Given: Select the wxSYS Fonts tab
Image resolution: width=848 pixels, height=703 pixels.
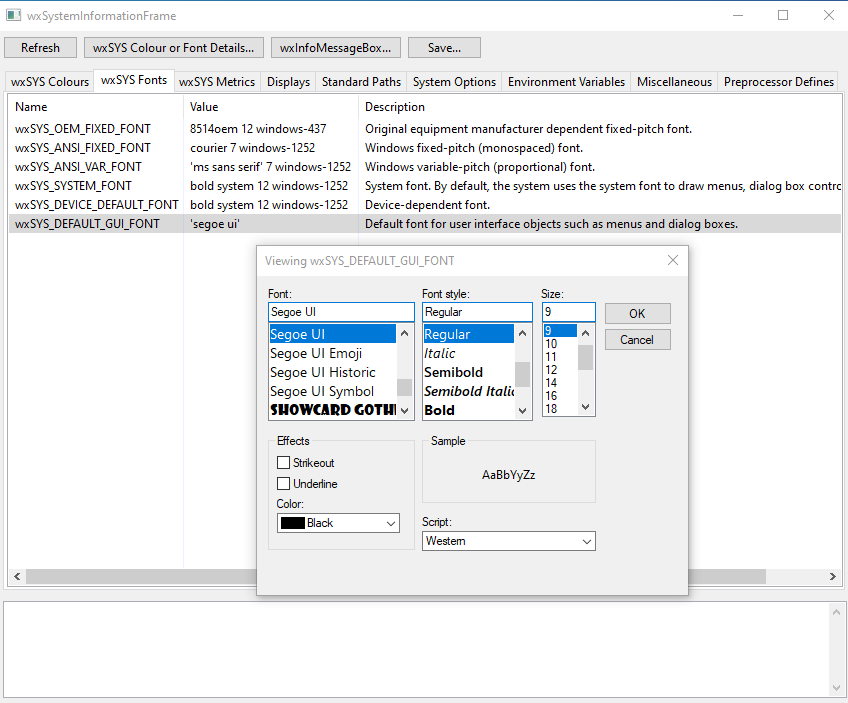Looking at the screenshot, I should click(x=134, y=80).
